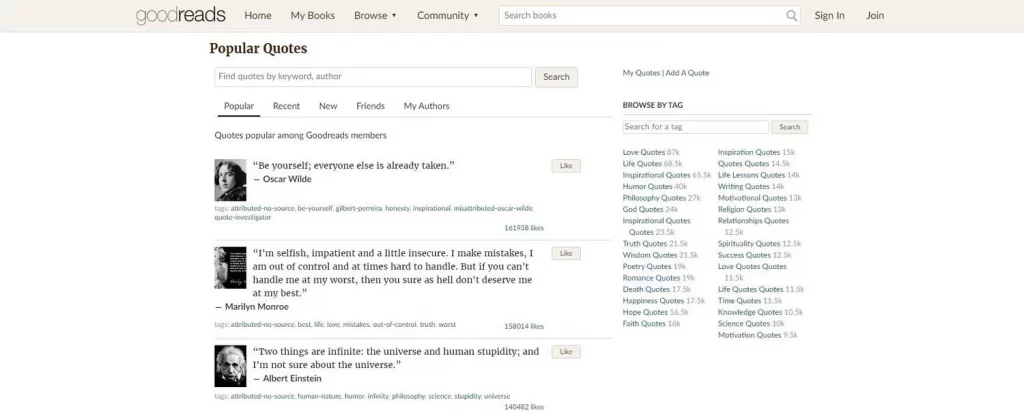
Task: Open Oscar Wilde author link
Action: pos(287,179)
